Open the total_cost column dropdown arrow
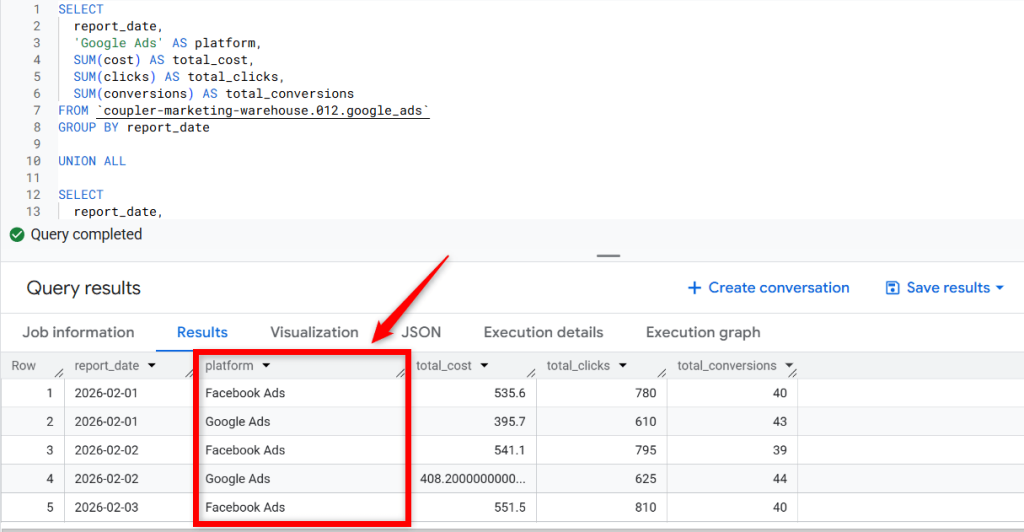The image size is (1024, 532). [x=484, y=366]
